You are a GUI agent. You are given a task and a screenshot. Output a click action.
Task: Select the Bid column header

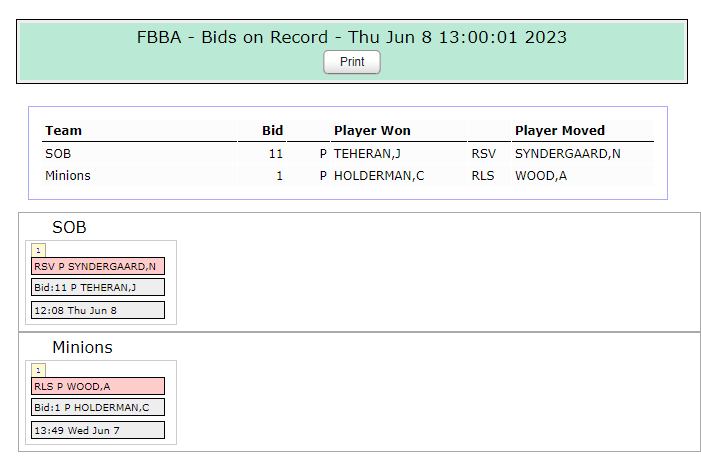pyautogui.click(x=272, y=130)
